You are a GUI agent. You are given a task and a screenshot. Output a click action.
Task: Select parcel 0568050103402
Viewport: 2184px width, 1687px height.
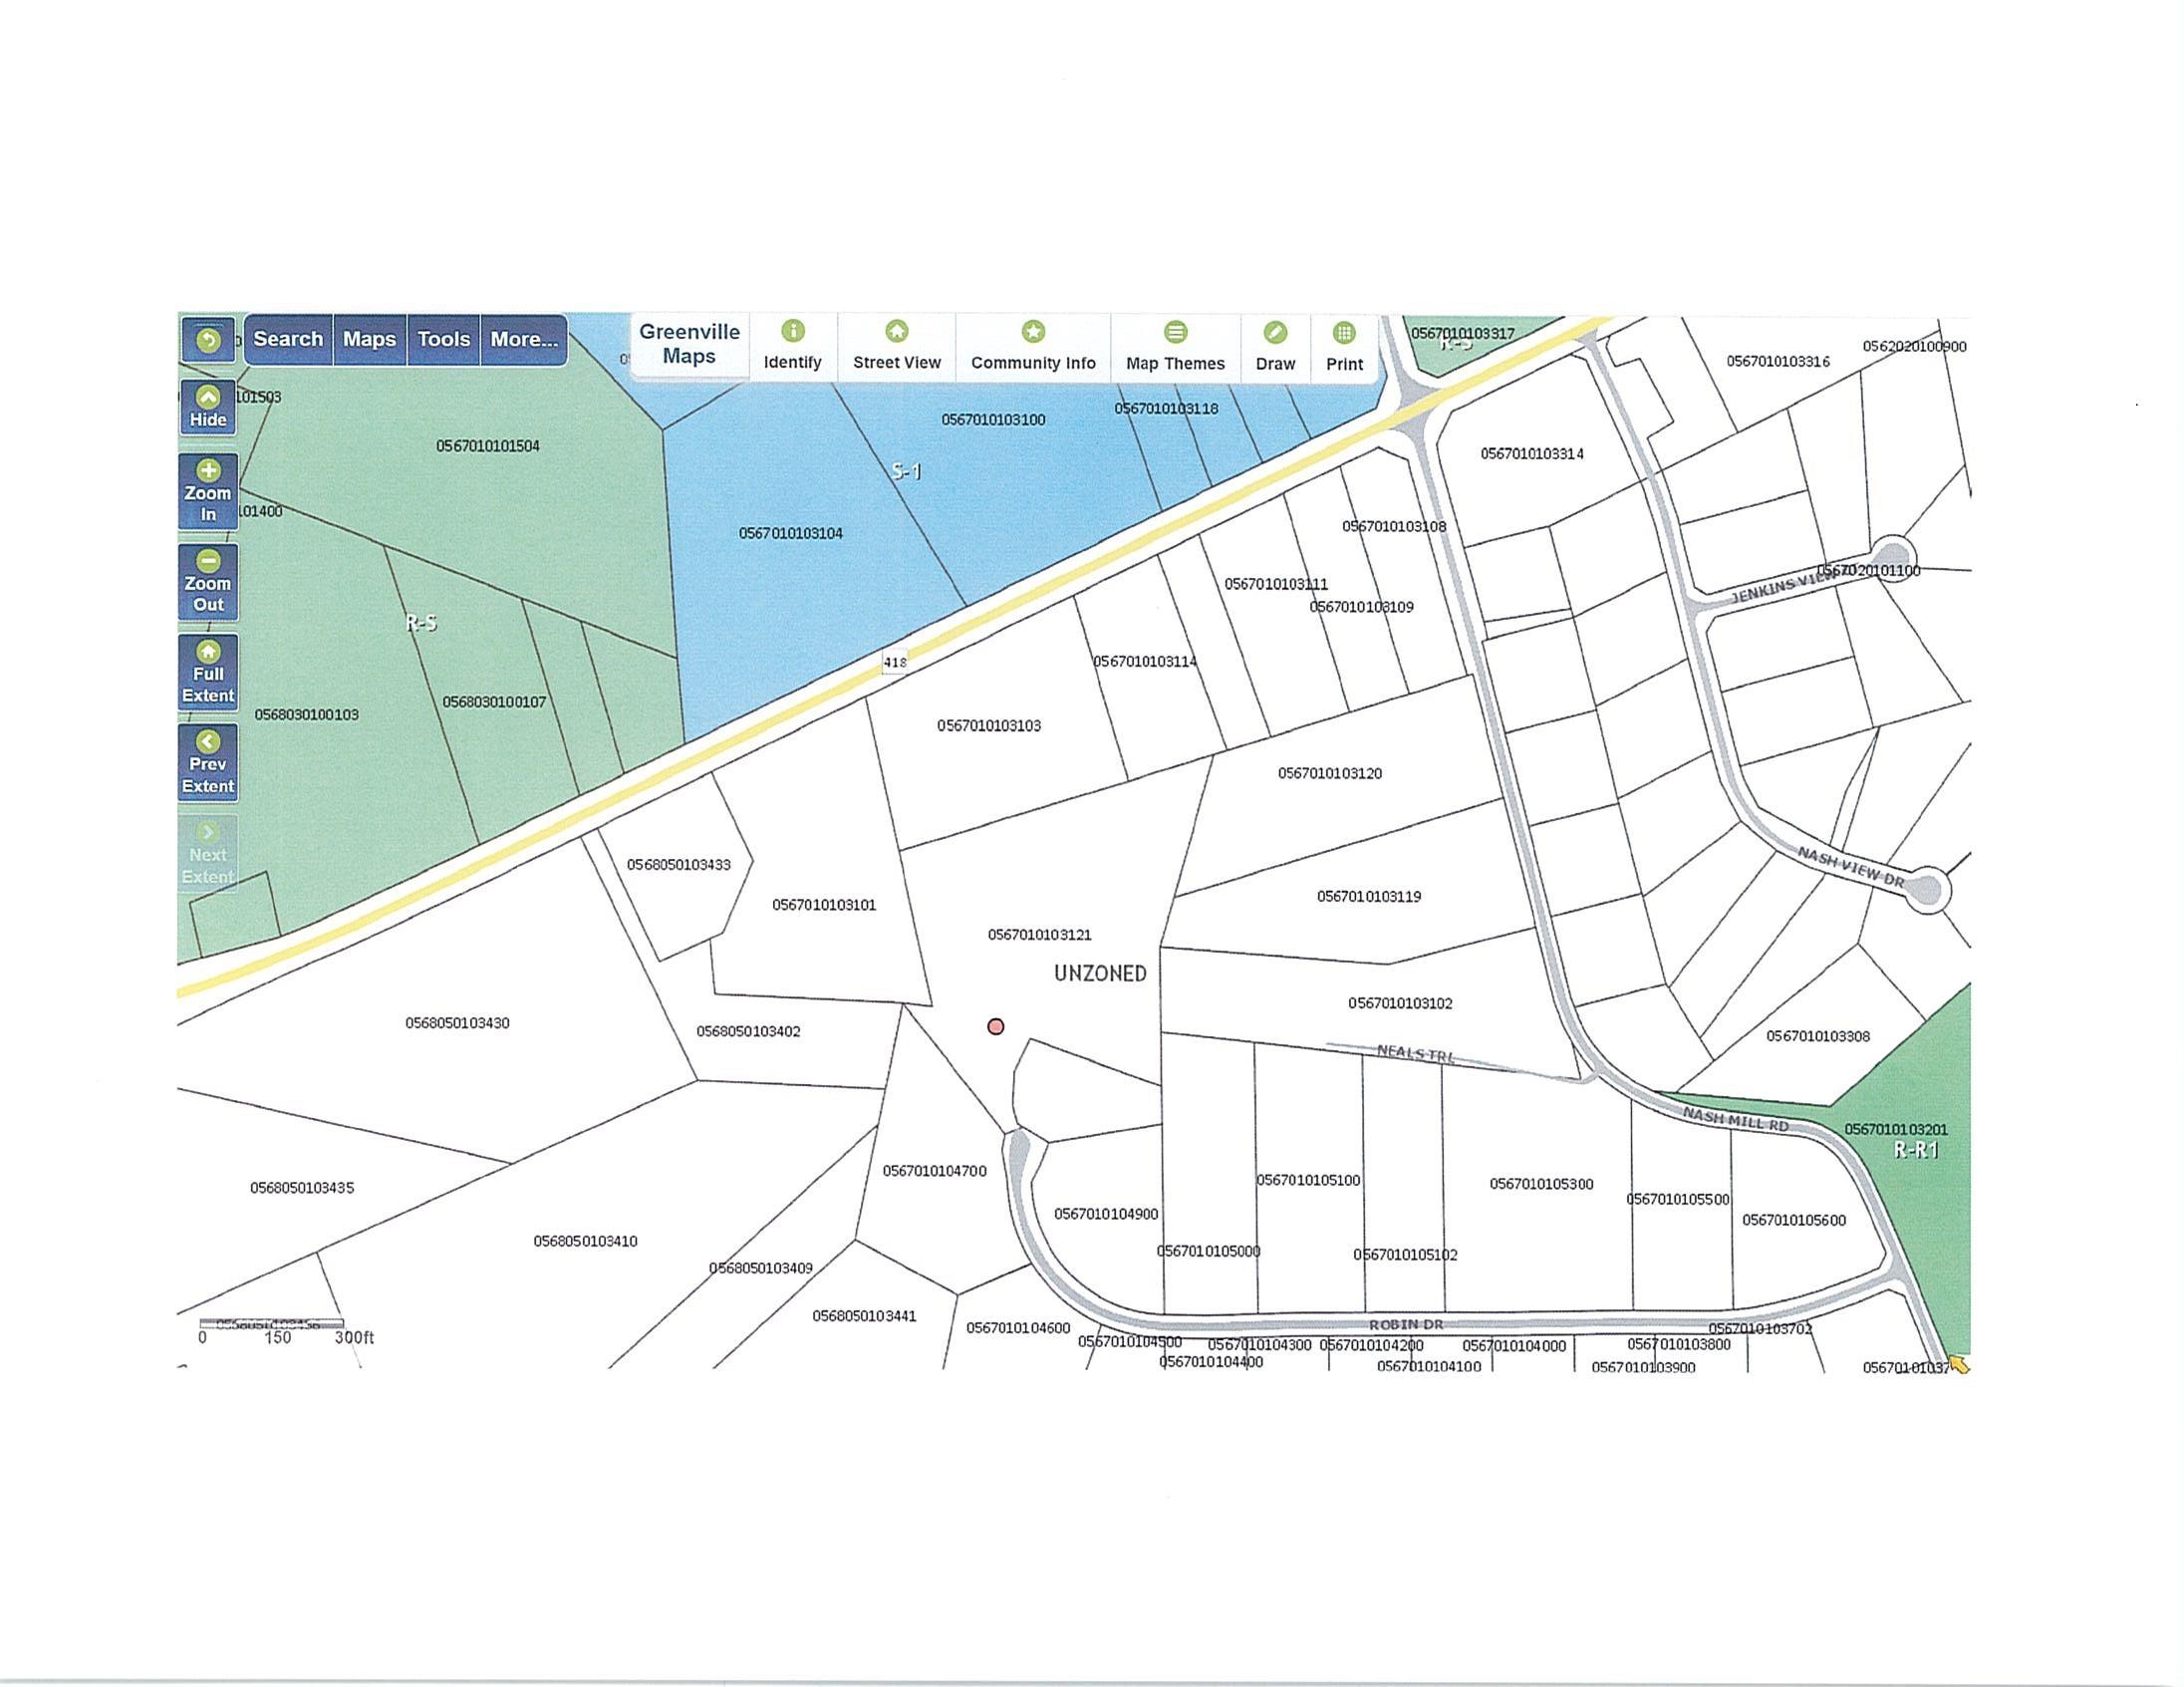748,1031
